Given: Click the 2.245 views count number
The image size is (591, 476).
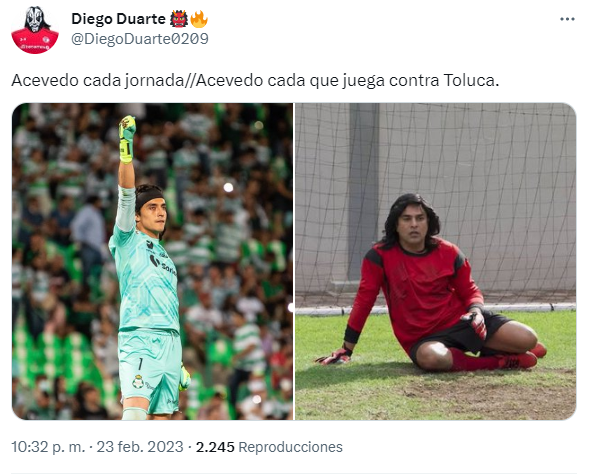Looking at the screenshot, I should coord(215,447).
